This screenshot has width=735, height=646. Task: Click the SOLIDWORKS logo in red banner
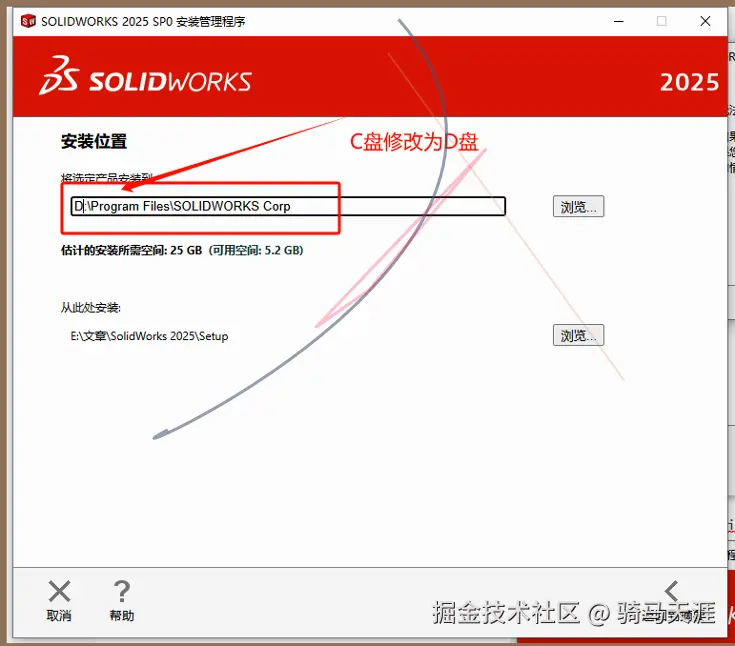pyautogui.click(x=145, y=76)
